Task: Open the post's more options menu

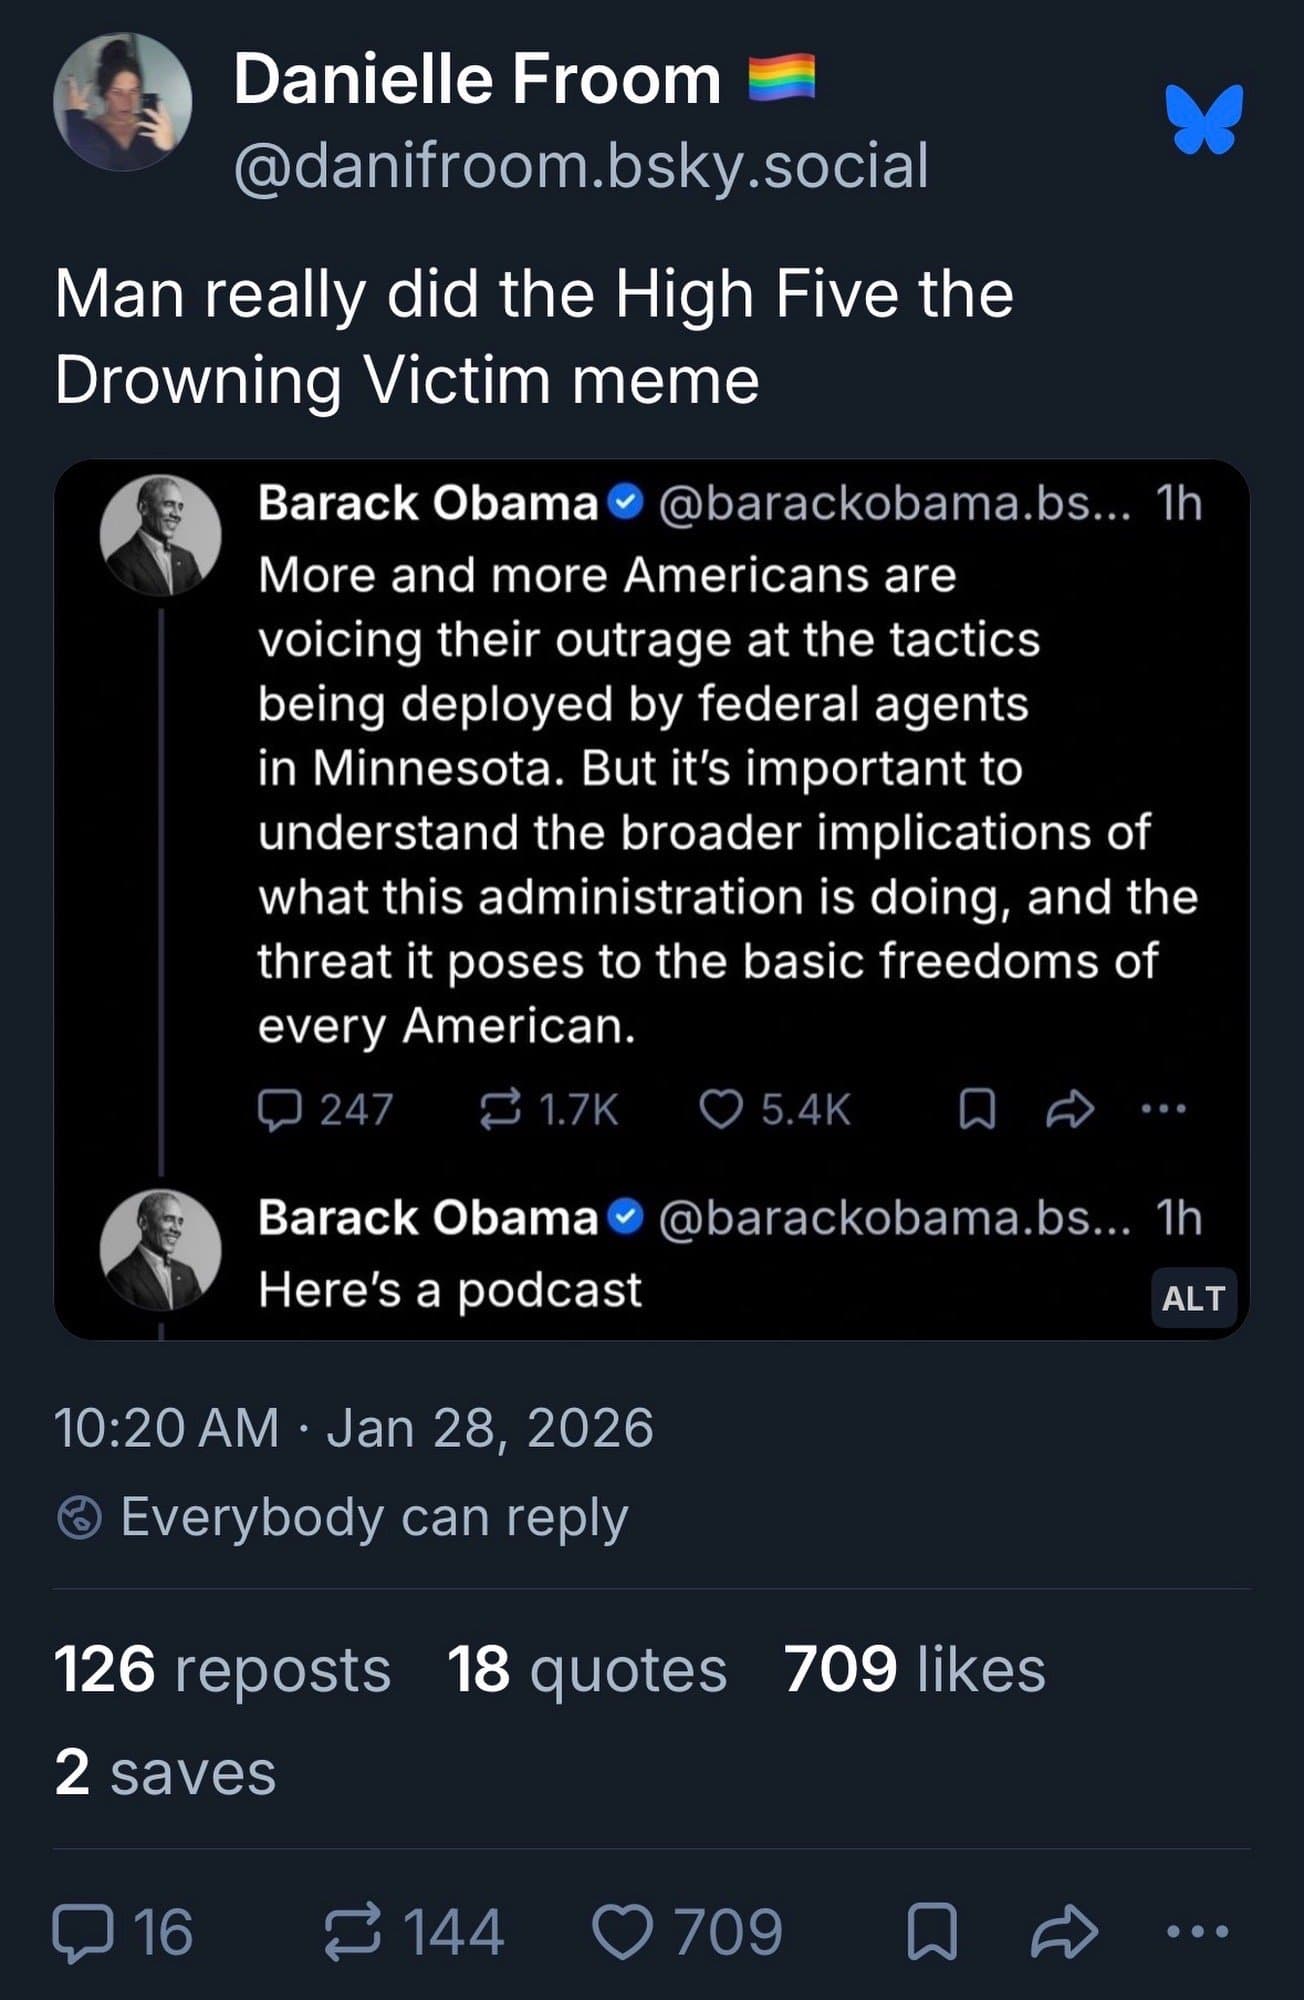Action: click(1197, 1932)
